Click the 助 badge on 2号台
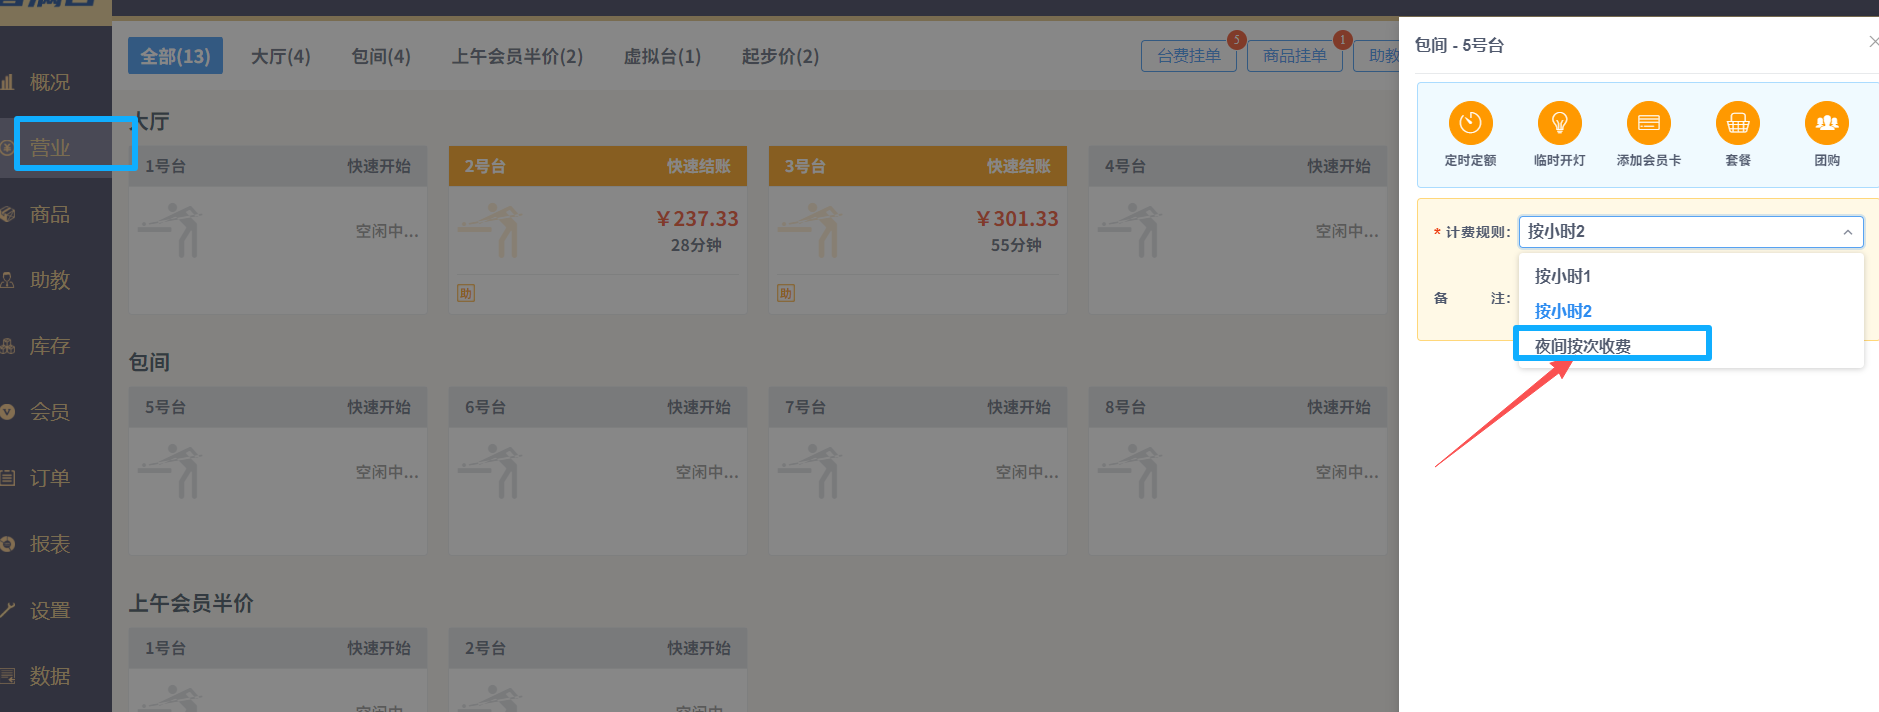The height and width of the screenshot is (712, 1879). pyautogui.click(x=466, y=293)
